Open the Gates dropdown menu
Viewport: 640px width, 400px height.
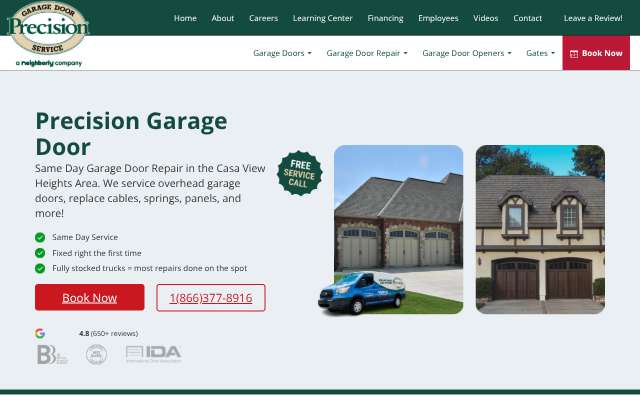540,53
